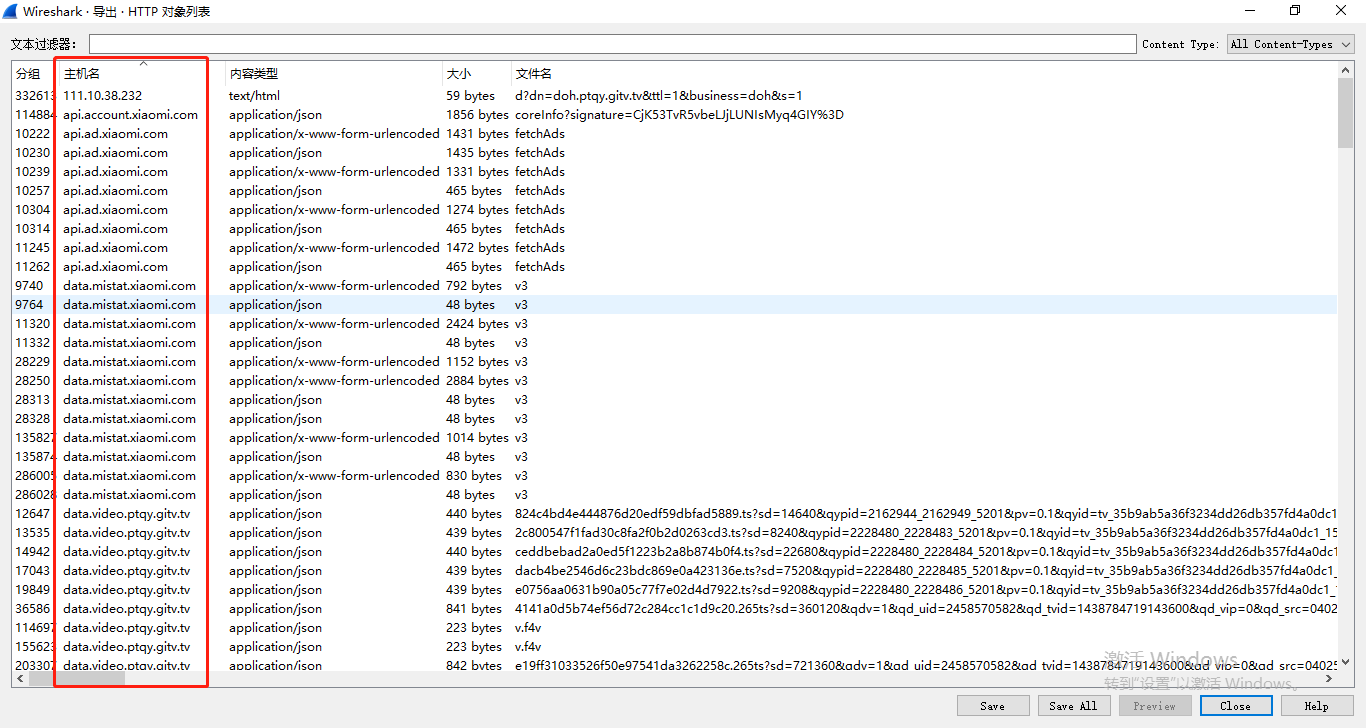This screenshot has height=728, width=1366.
Task: Click the "792 bytes" size cell
Action: pos(474,286)
